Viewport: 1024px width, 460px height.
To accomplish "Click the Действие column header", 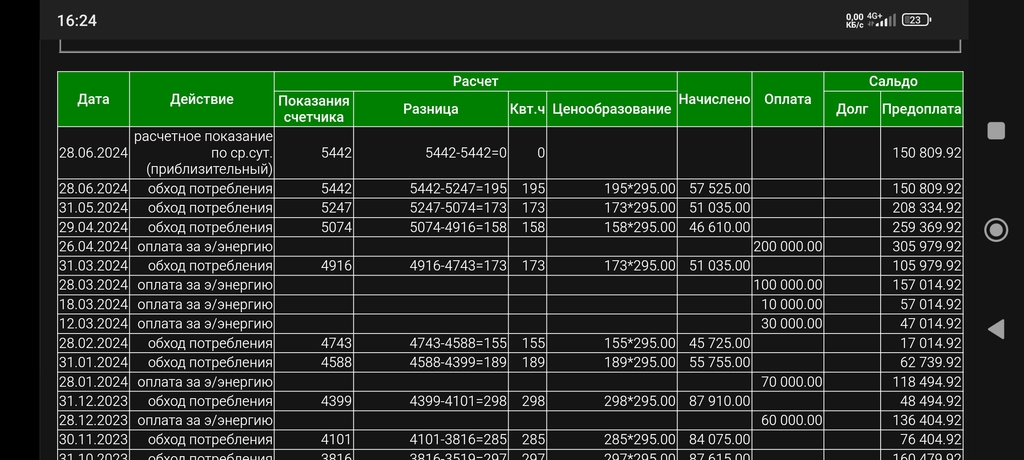I will click(x=202, y=99).
